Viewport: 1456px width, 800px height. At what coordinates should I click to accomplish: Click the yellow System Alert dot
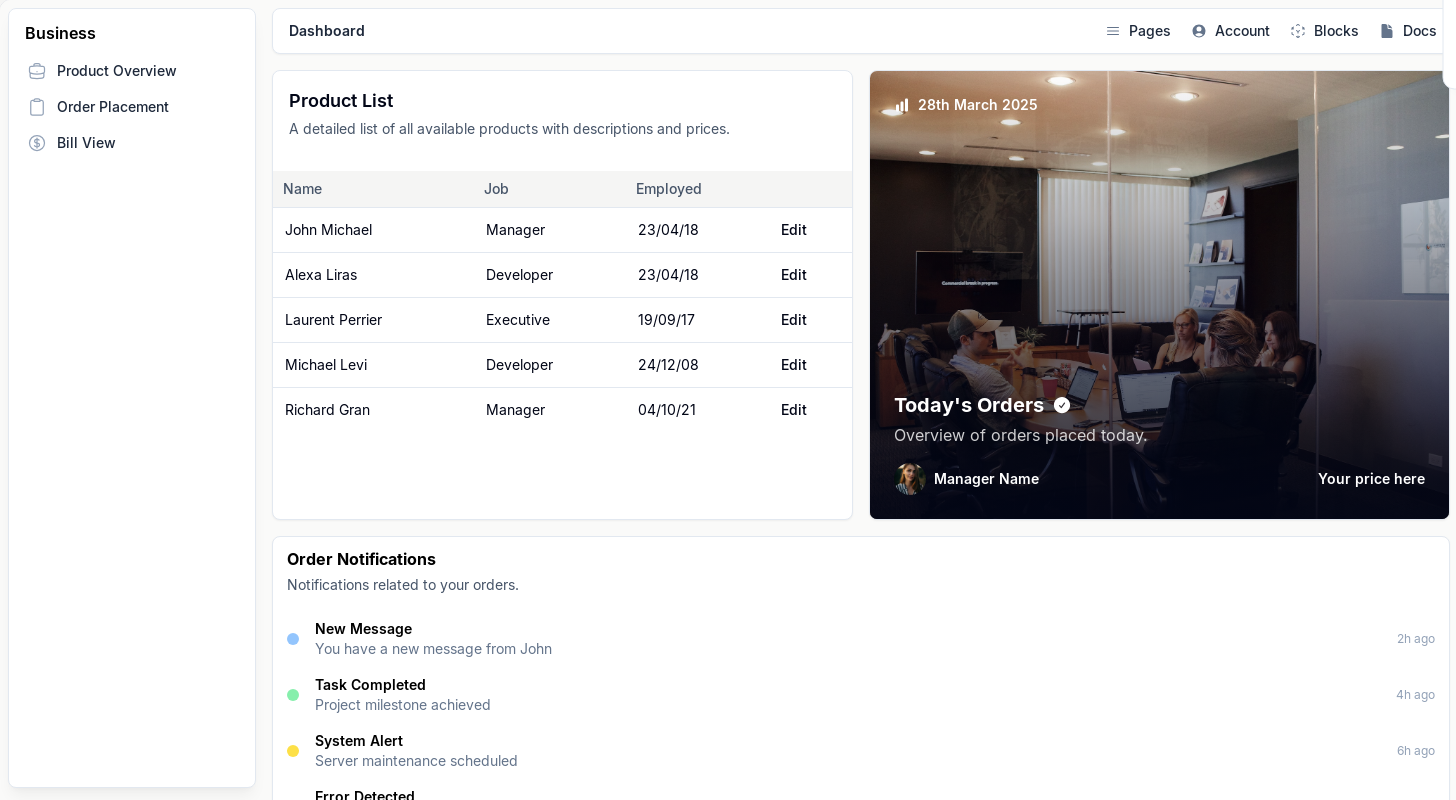coord(293,751)
